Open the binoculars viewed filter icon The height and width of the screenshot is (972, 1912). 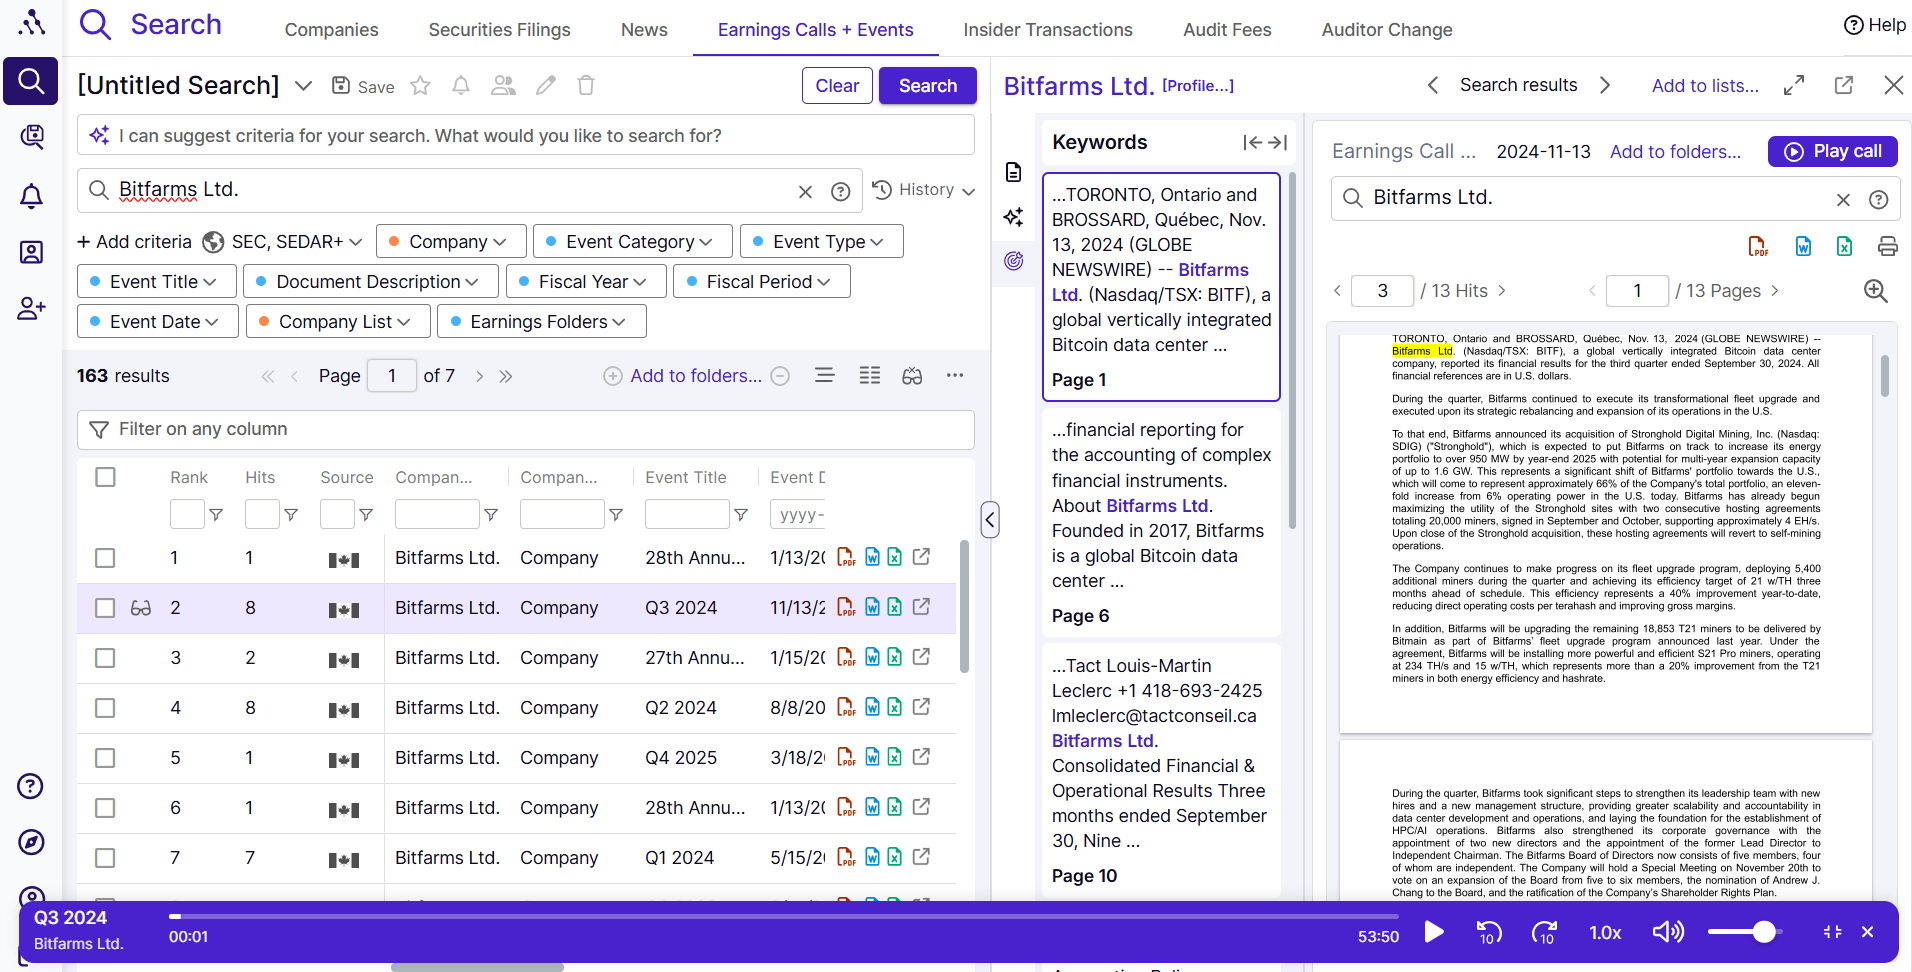(x=912, y=376)
